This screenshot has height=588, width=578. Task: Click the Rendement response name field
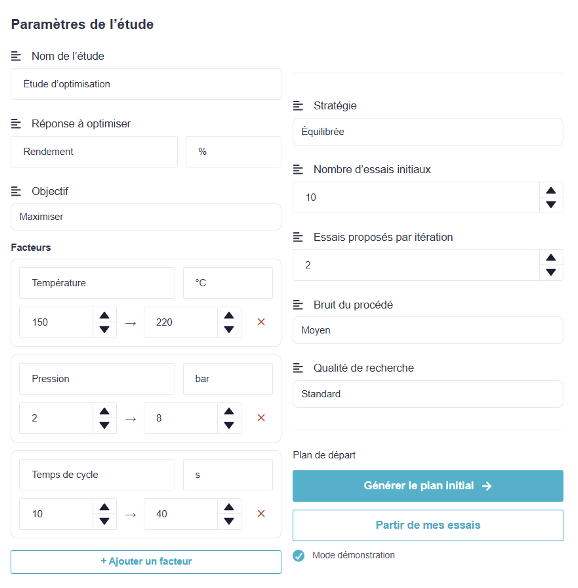(94, 152)
